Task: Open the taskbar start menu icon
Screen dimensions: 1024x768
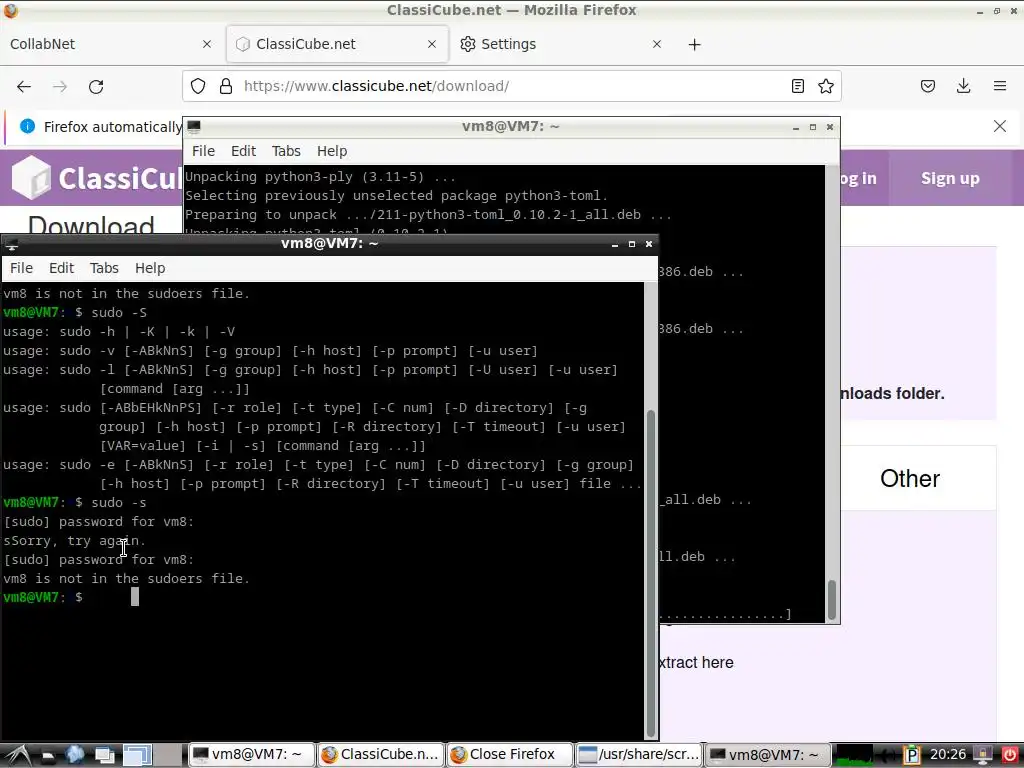Action: pyautogui.click(x=17, y=755)
